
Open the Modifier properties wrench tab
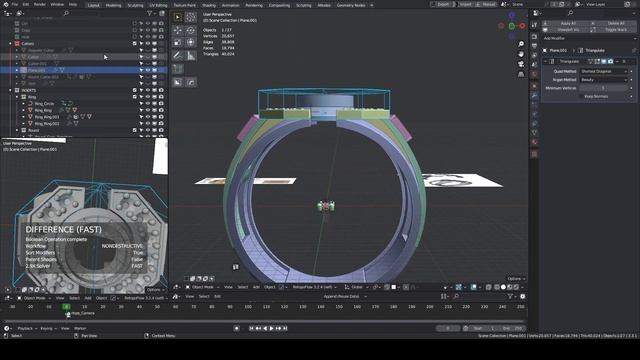click(534, 96)
